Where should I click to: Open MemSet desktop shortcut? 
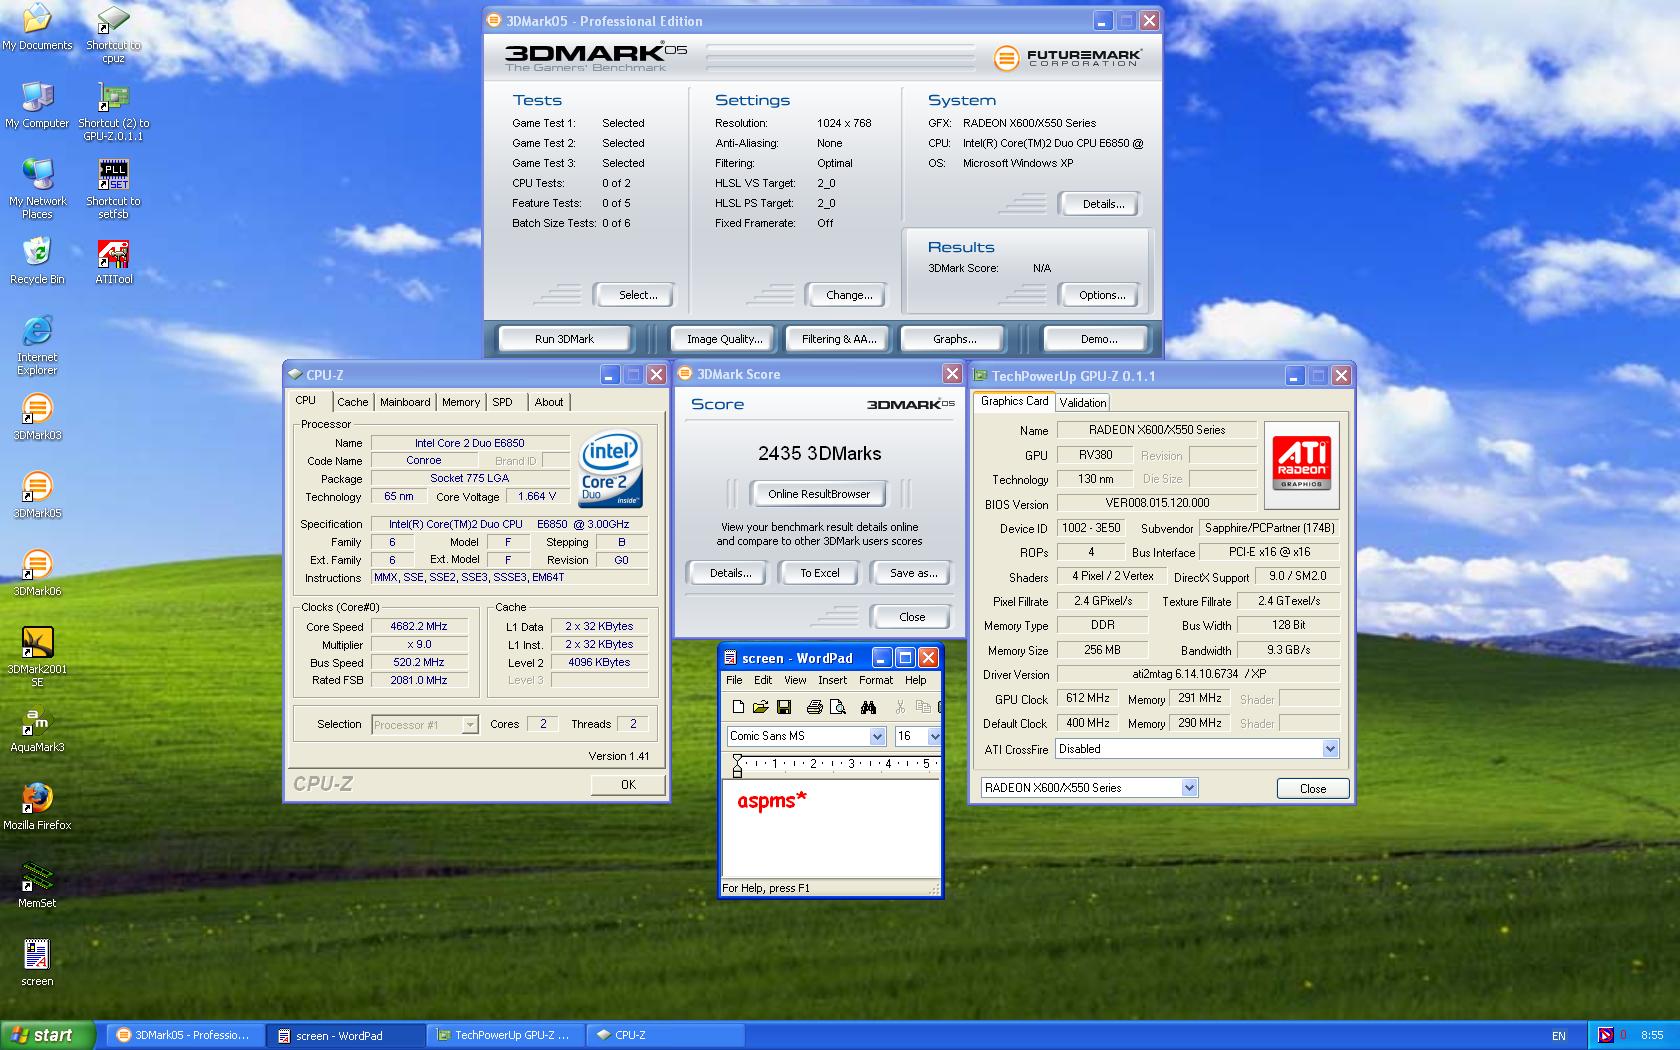click(37, 885)
